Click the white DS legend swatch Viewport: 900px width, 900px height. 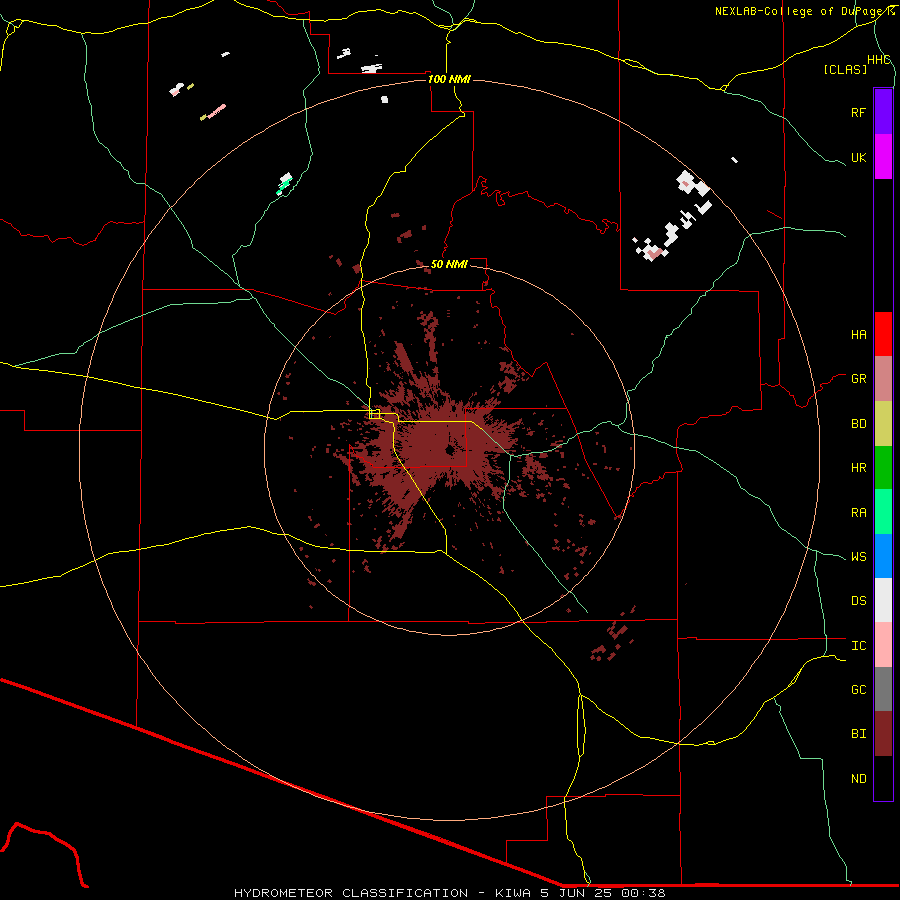pos(883,600)
